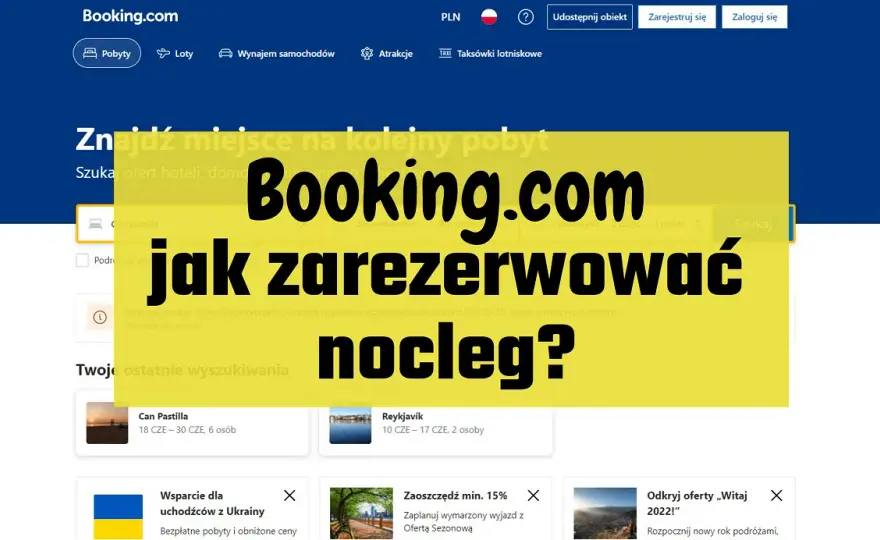Image resolution: width=880 pixels, height=540 pixels.
Task: Click the Reykjavík thumbnail image
Action: [350, 423]
